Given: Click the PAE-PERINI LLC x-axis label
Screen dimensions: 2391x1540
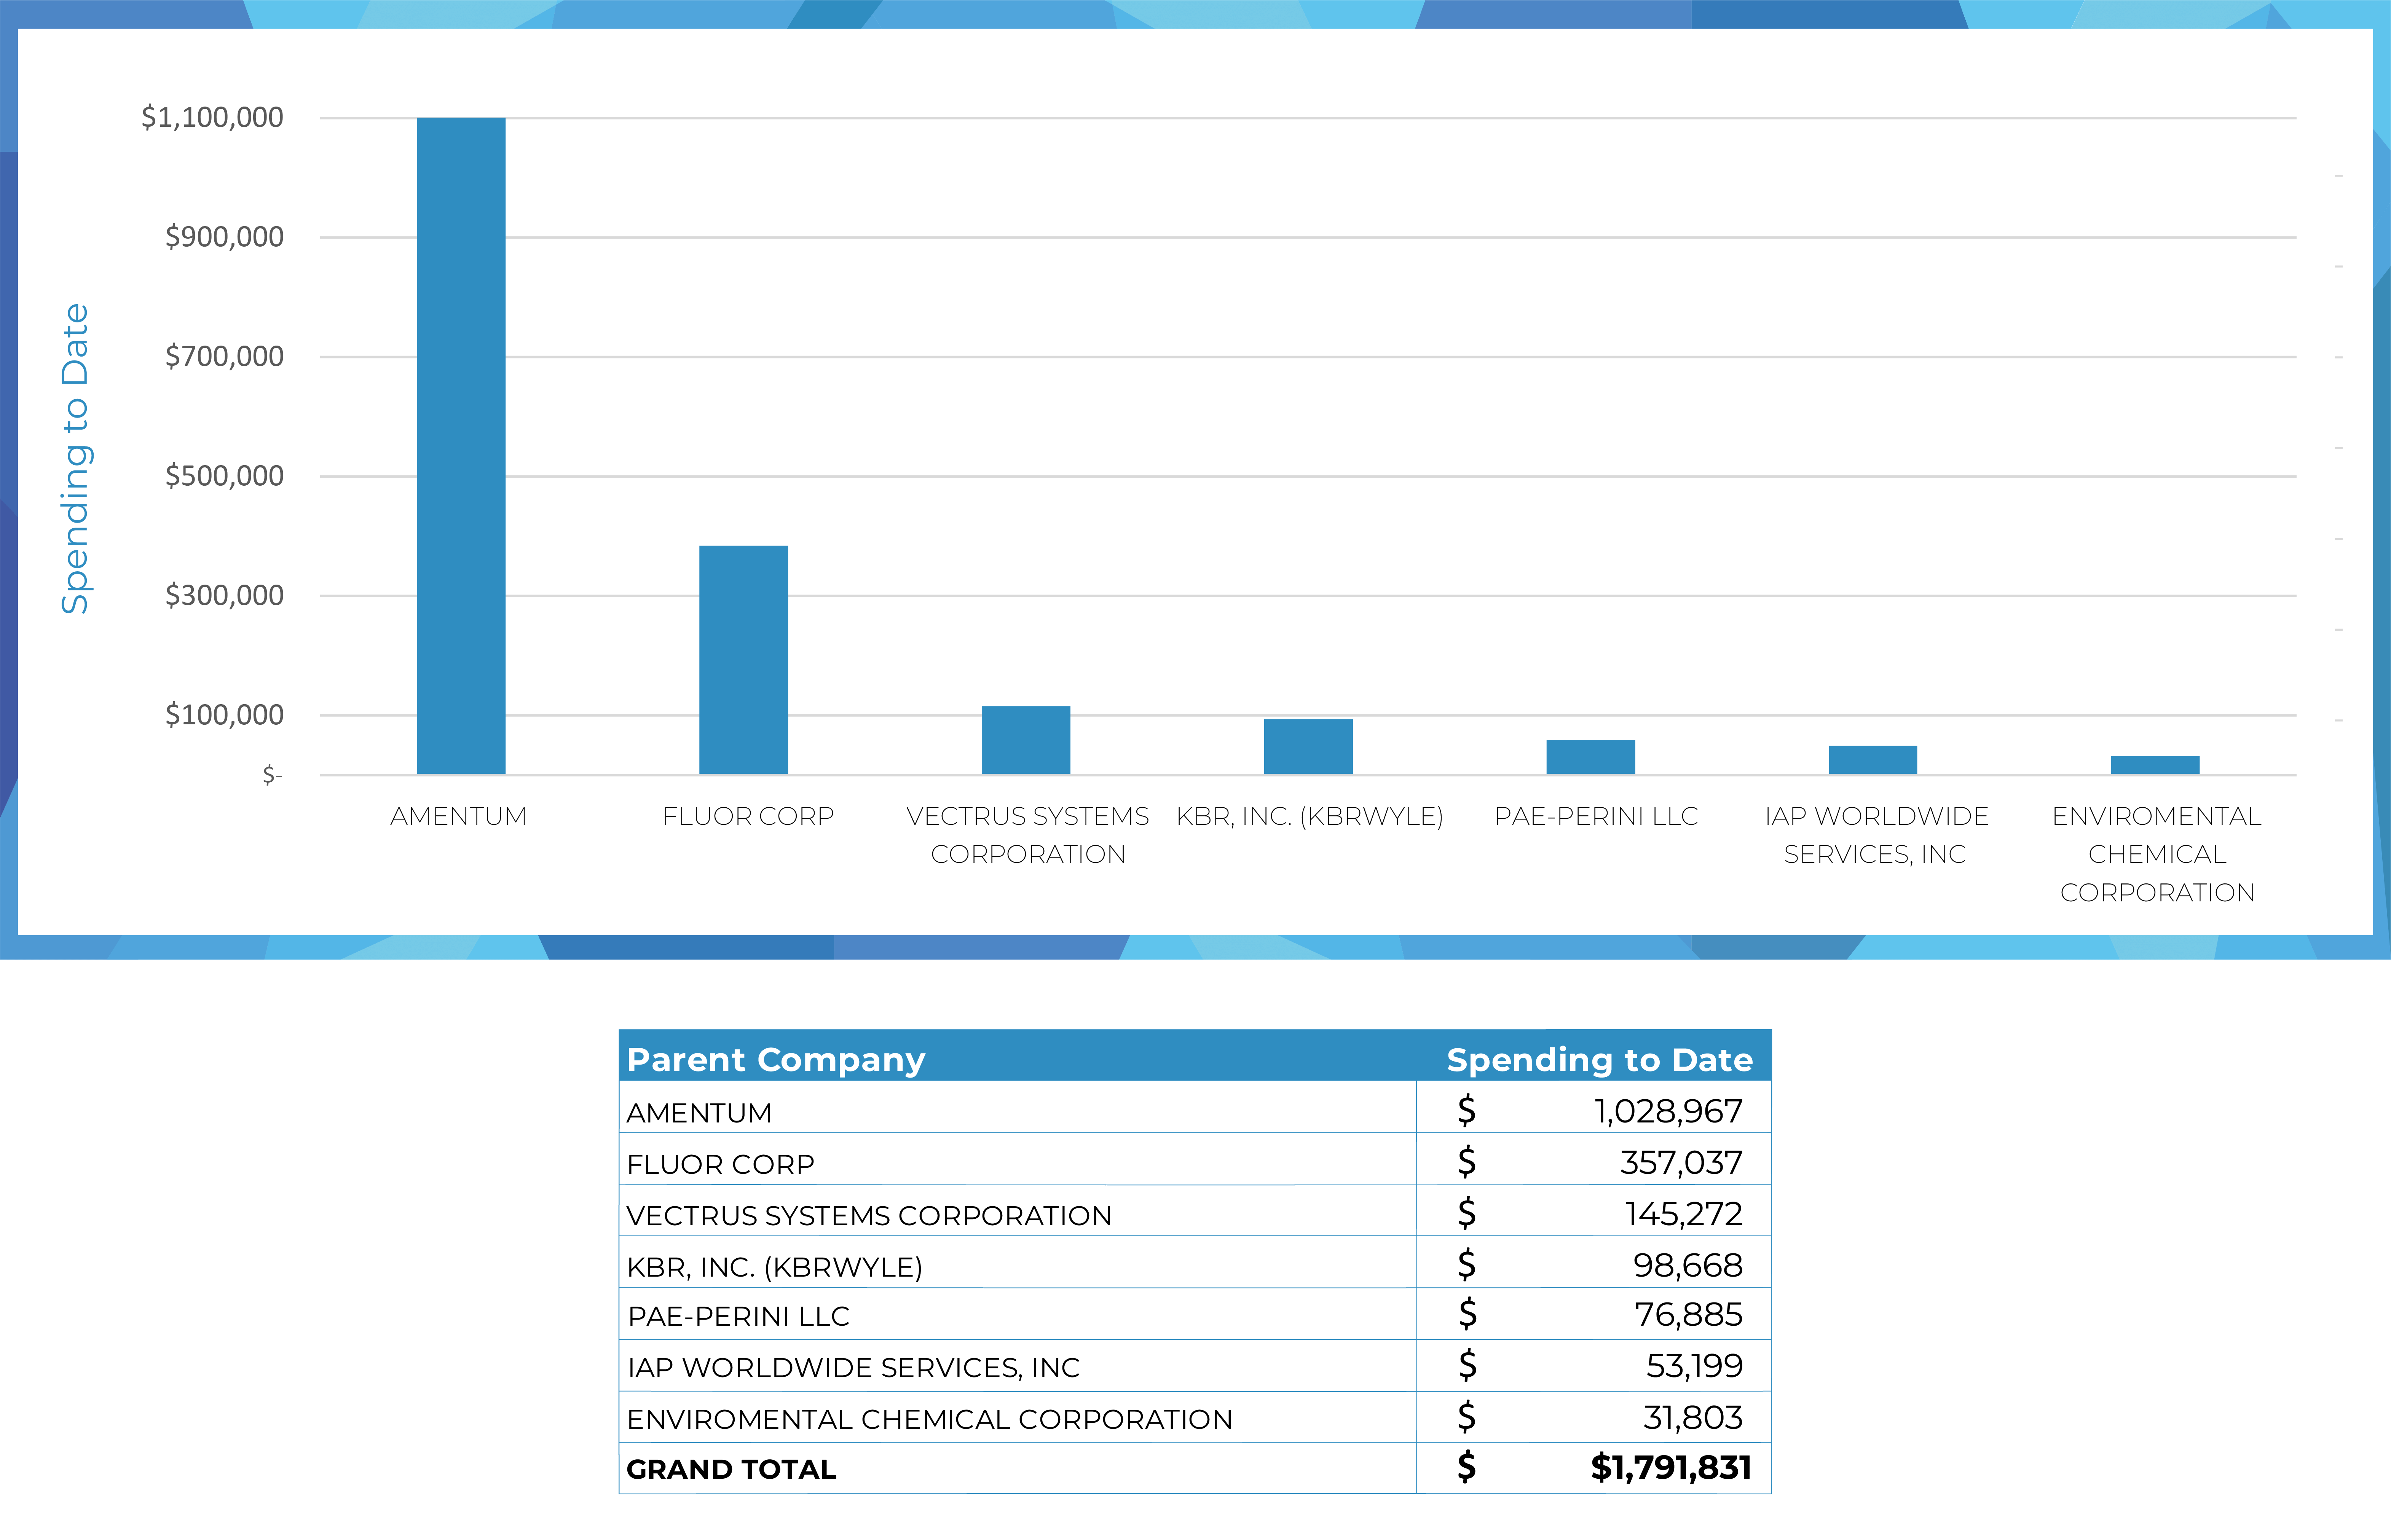Looking at the screenshot, I should (x=1596, y=816).
